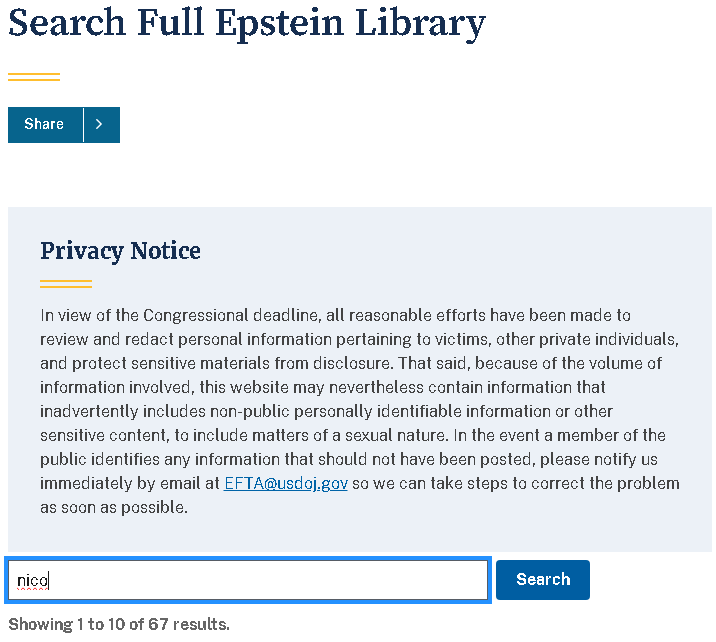Expand the Share options chevron arrow
The width and height of the screenshot is (716, 642).
tap(101, 125)
